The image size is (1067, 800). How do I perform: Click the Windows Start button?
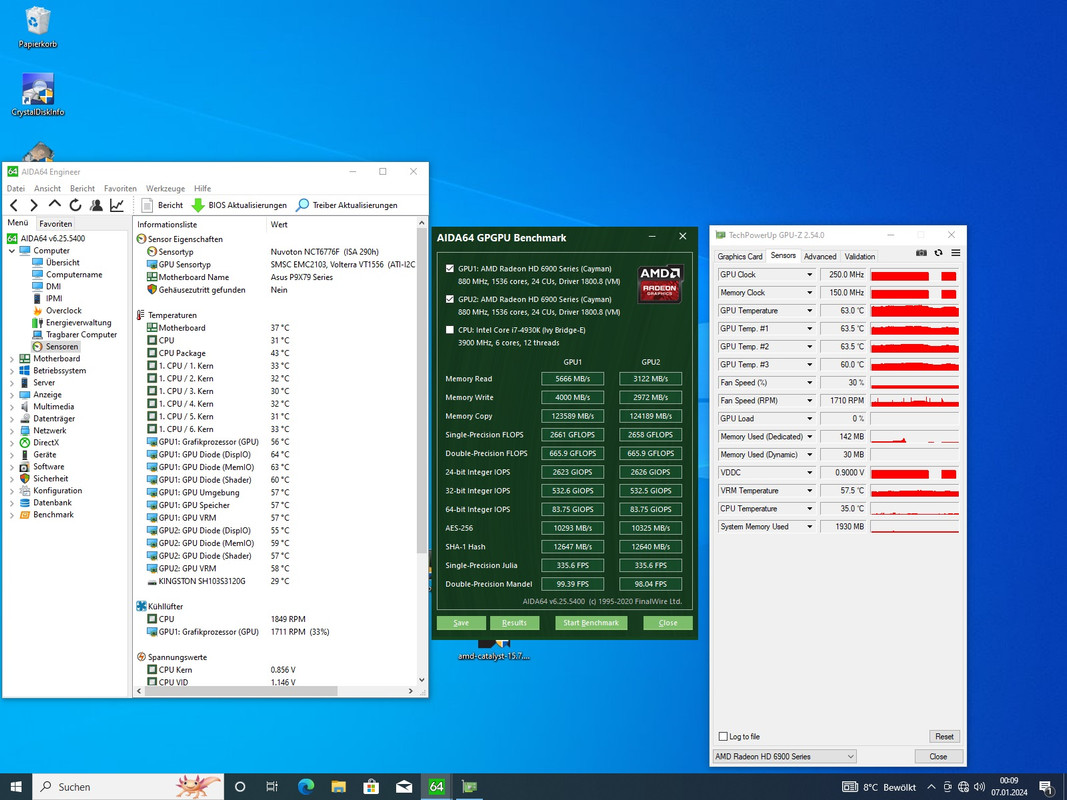16,786
